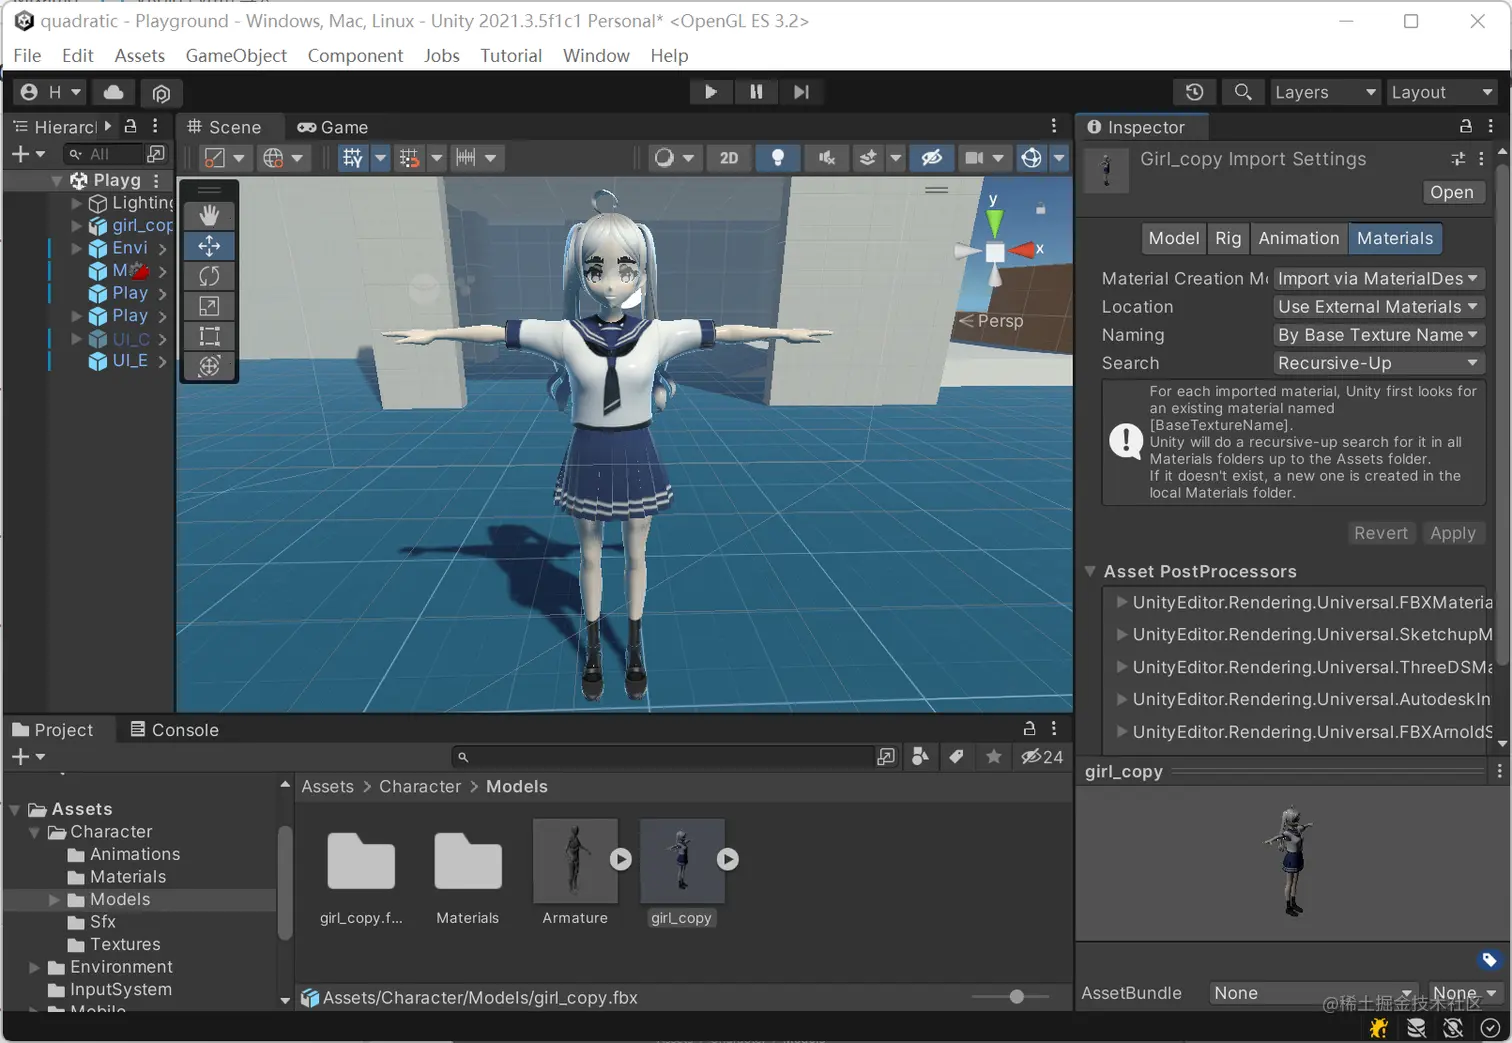The image size is (1512, 1043).
Task: Click the search icon in the top toolbar
Action: [1243, 92]
